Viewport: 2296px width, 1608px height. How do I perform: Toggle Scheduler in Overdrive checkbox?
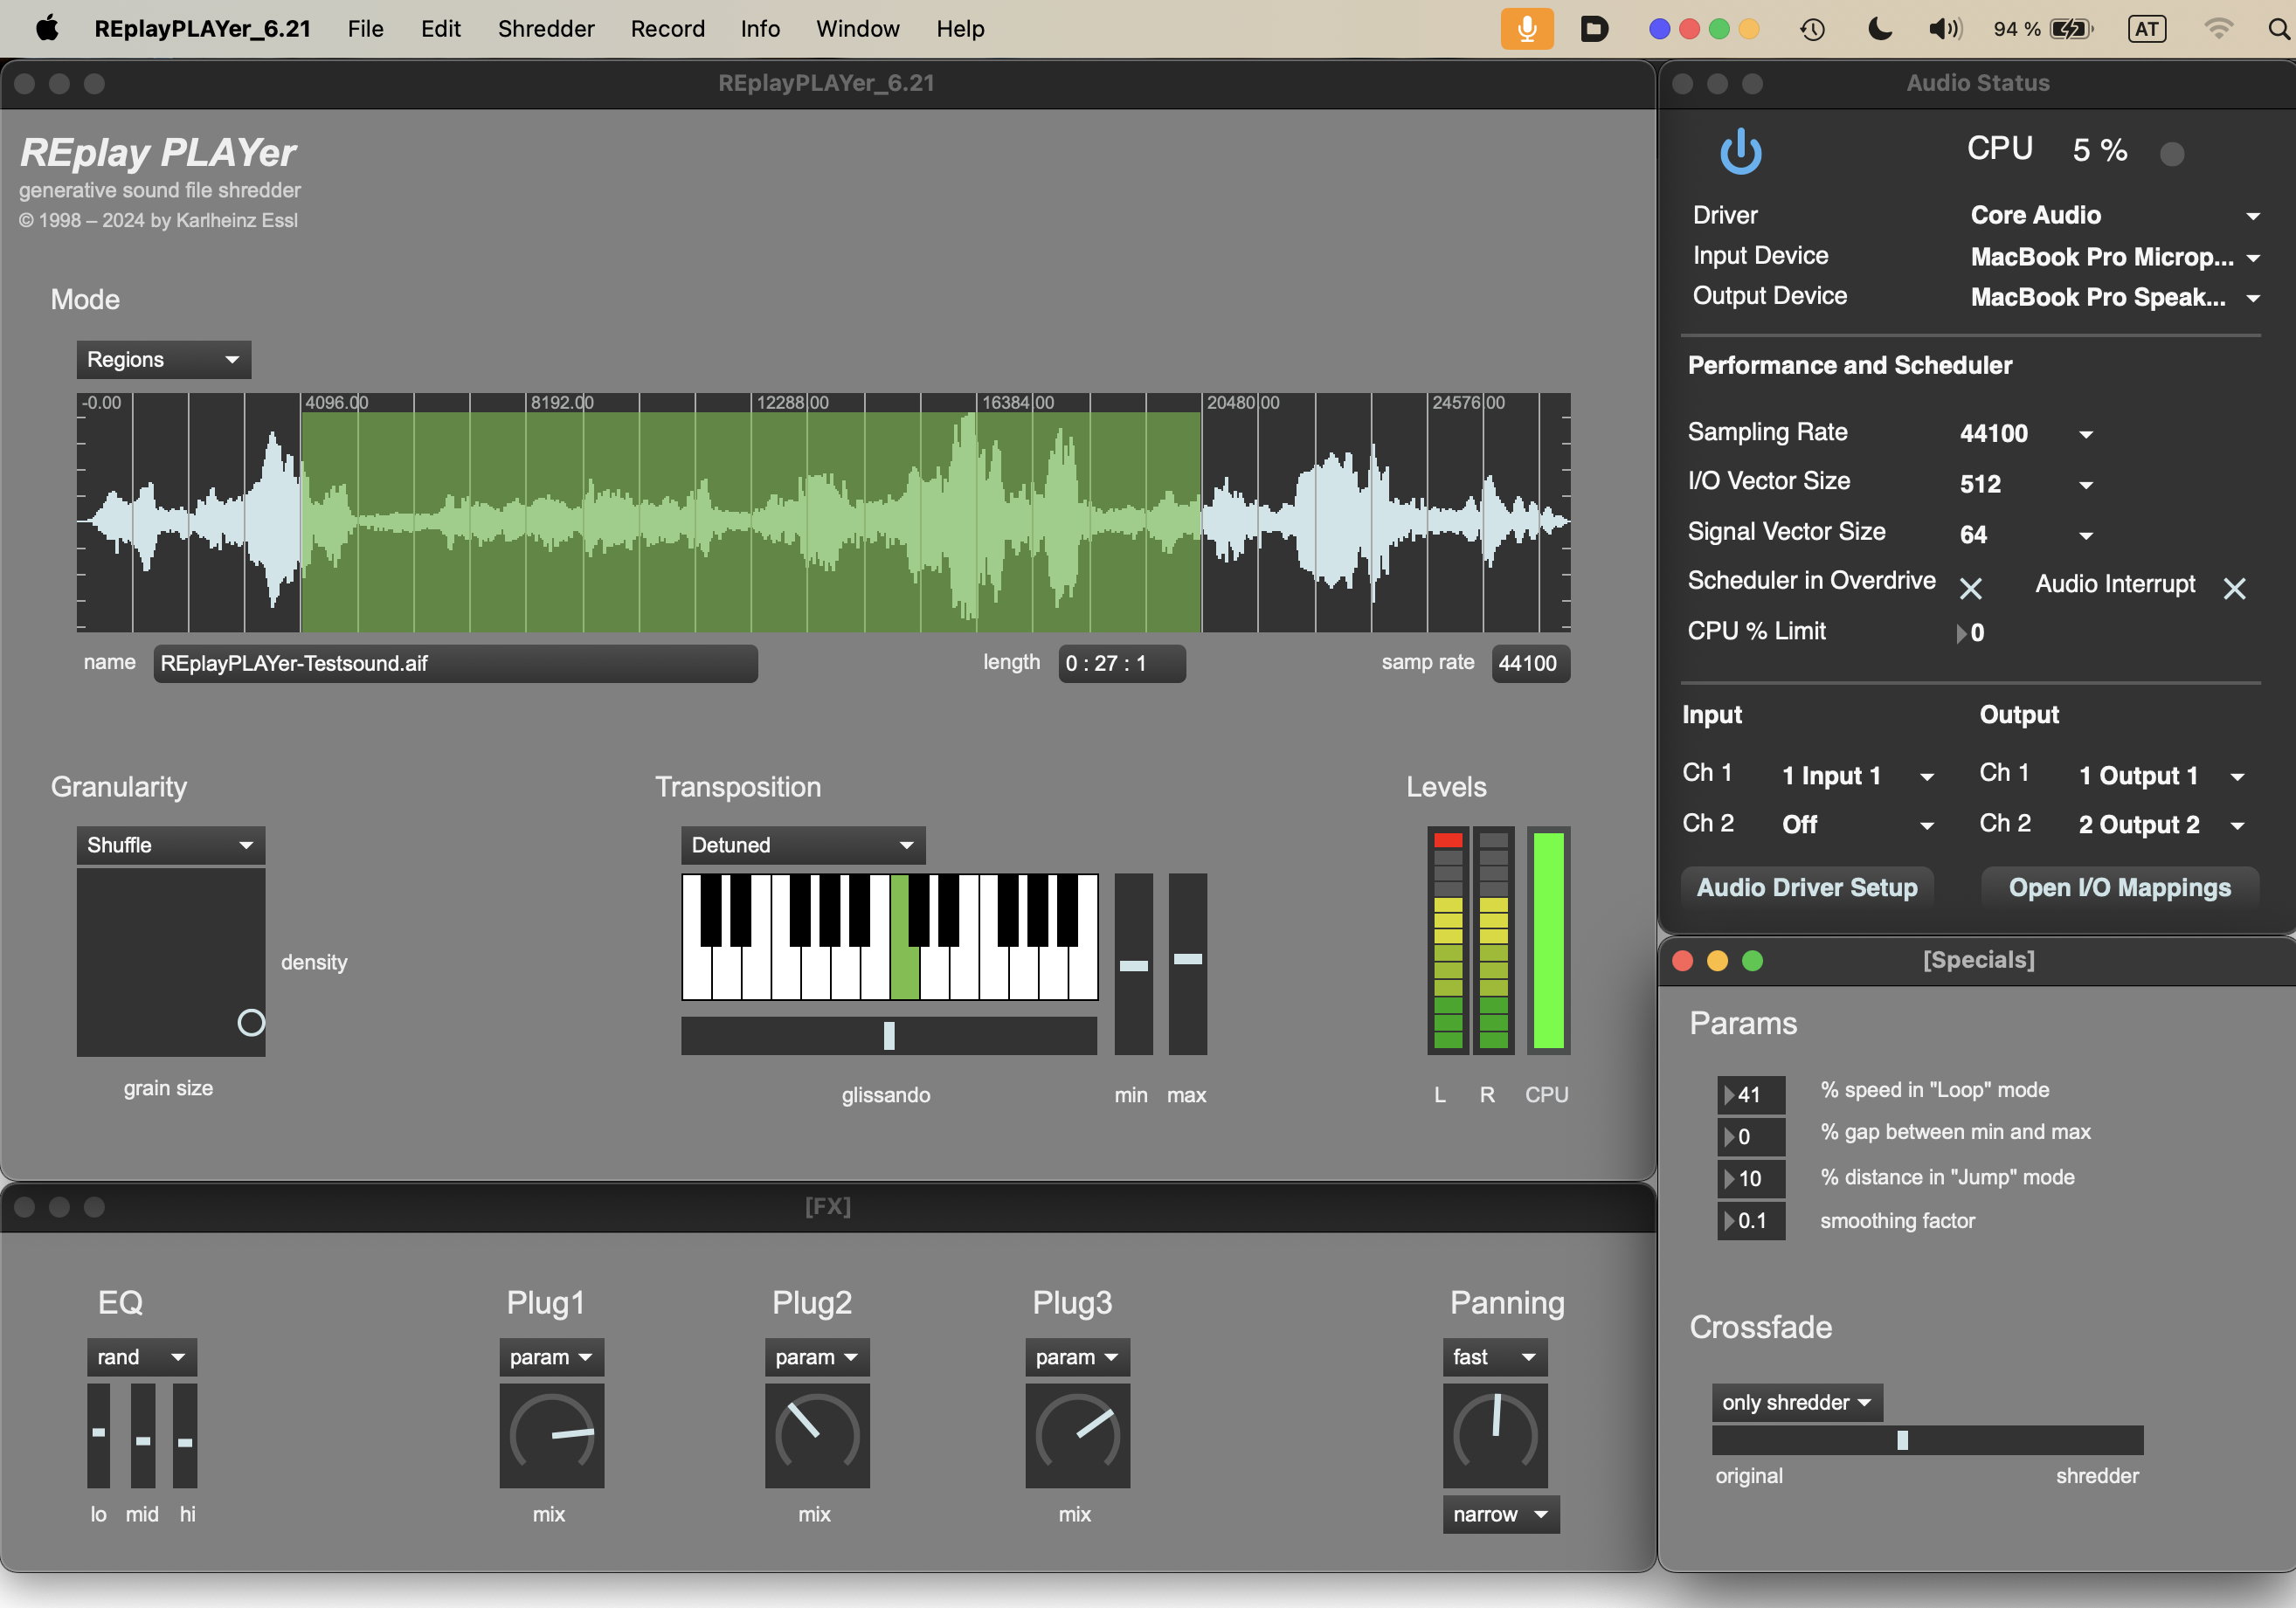point(1969,588)
